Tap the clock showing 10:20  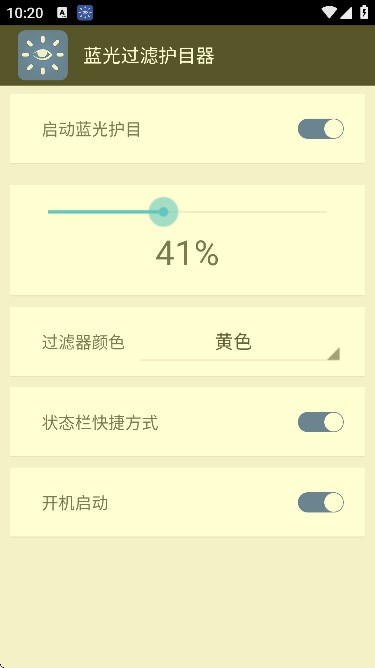25,13
